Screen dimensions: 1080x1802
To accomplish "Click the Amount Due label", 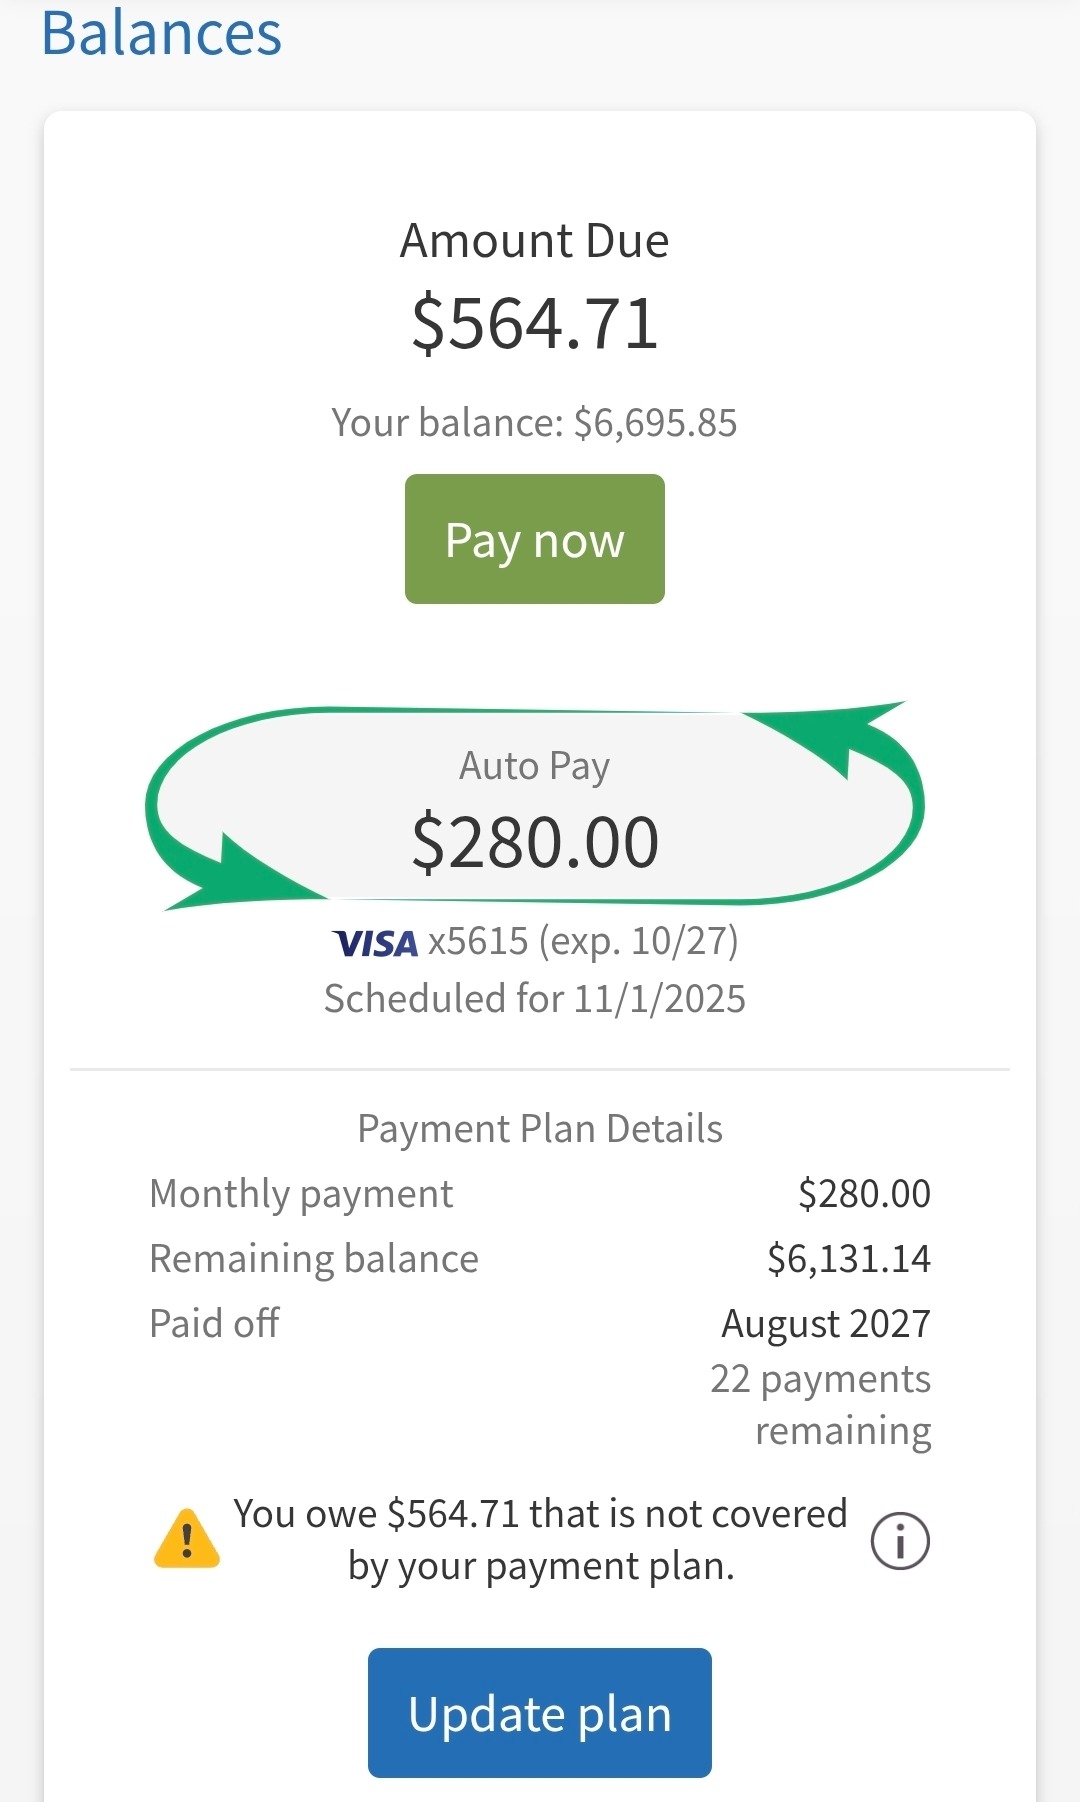I will 535,241.
